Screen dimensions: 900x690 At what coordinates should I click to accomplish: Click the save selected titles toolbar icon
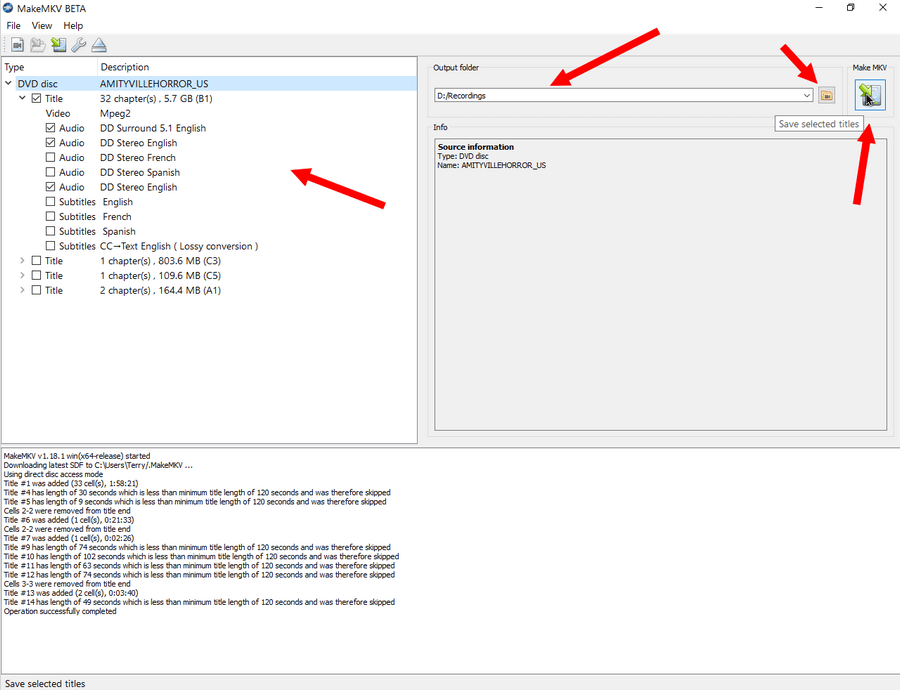coord(58,45)
